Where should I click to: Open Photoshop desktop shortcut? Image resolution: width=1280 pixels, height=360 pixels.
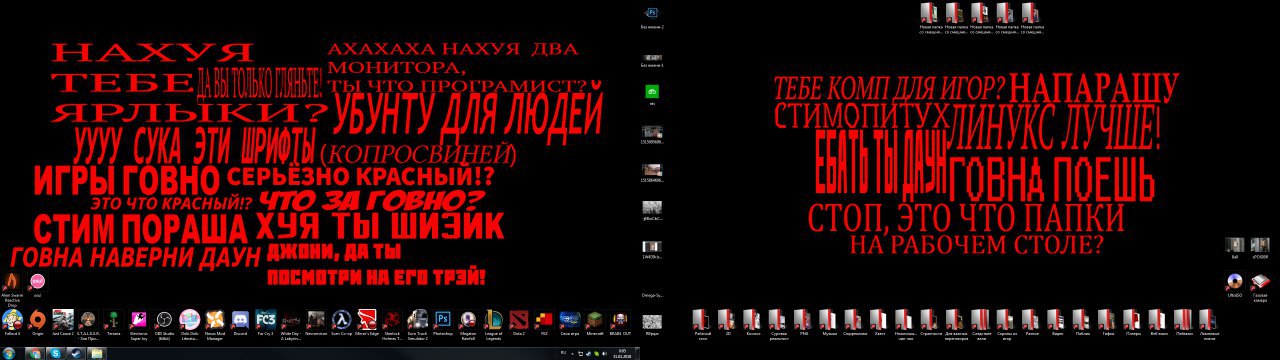click(443, 322)
